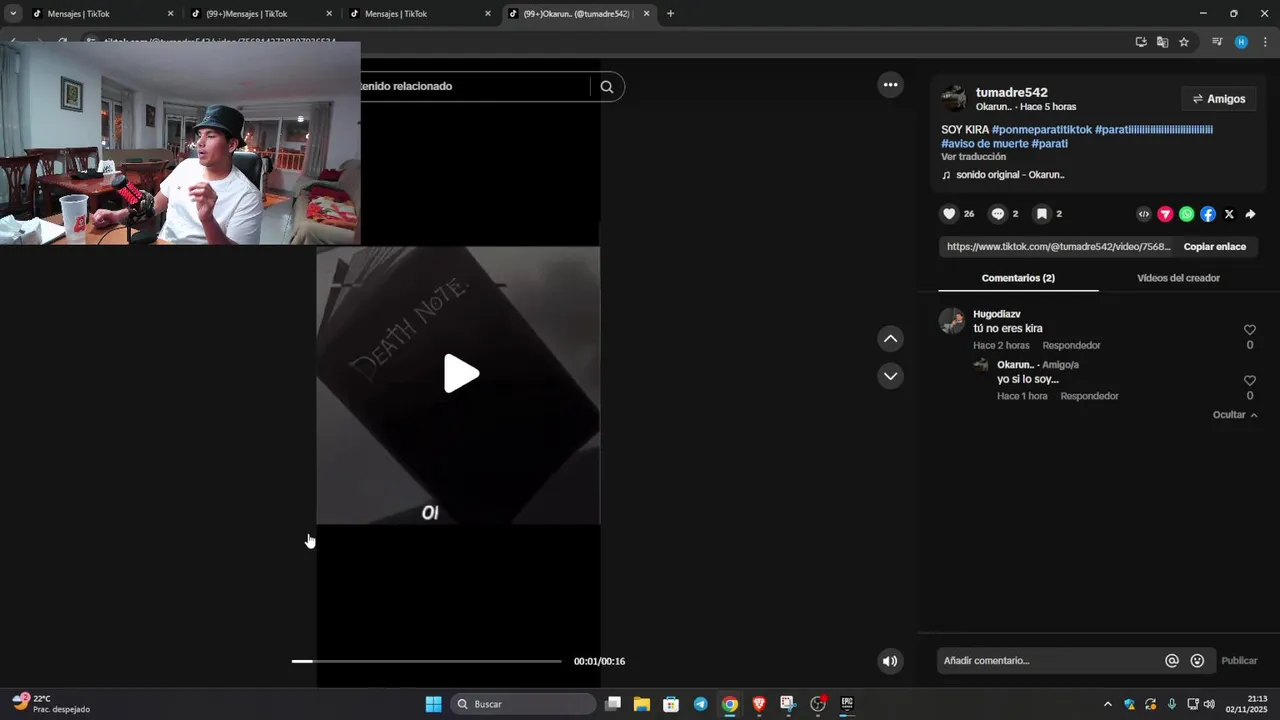The width and height of the screenshot is (1280, 720).
Task: Open more share options arrow
Action: pyautogui.click(x=1250, y=214)
